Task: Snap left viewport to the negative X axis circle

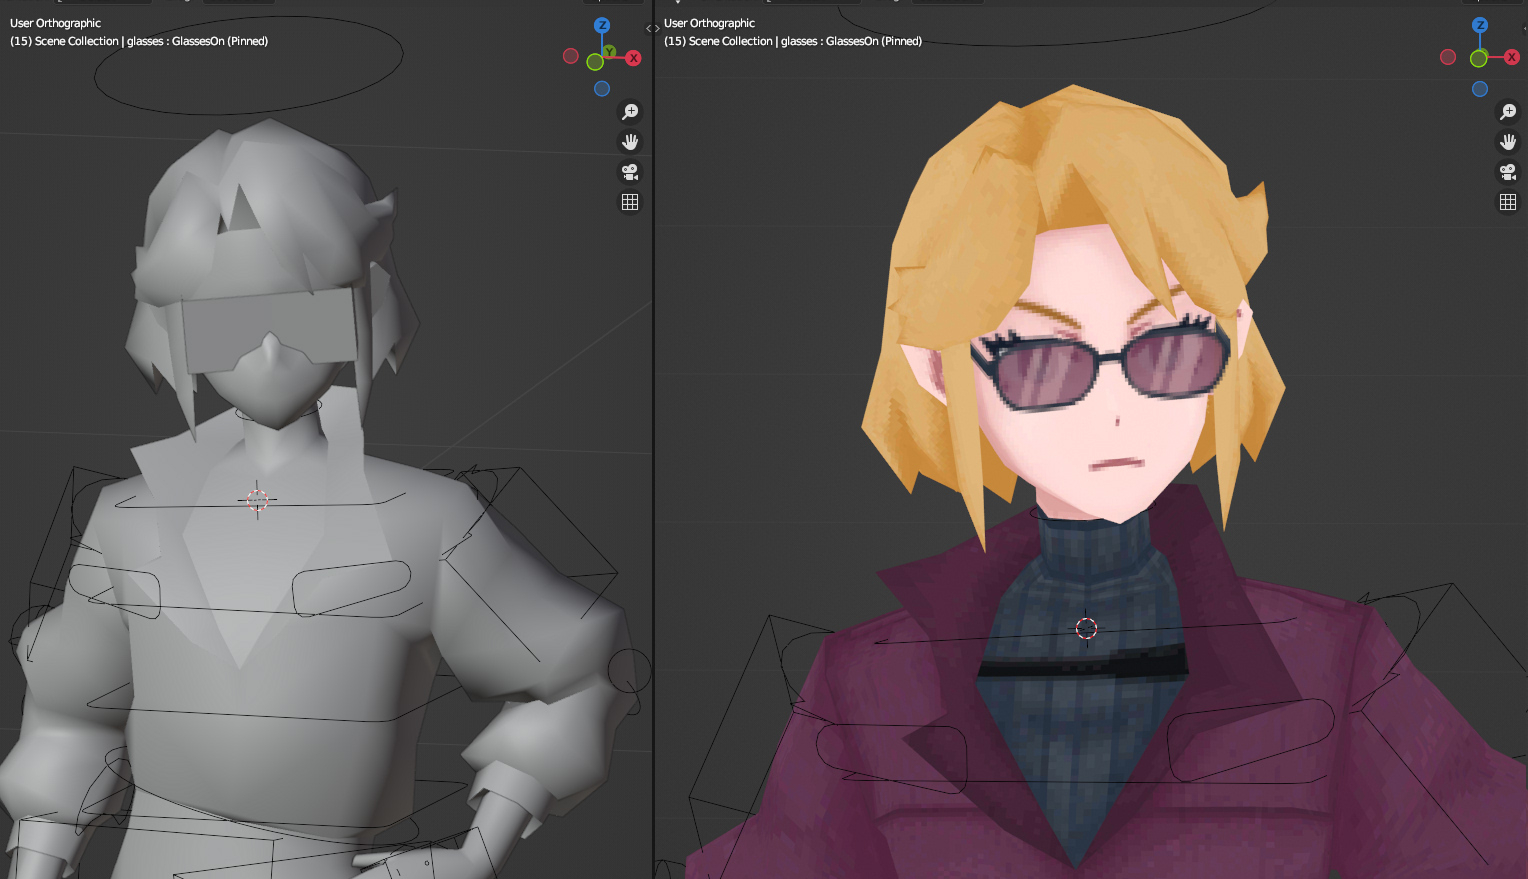Action: click(571, 56)
